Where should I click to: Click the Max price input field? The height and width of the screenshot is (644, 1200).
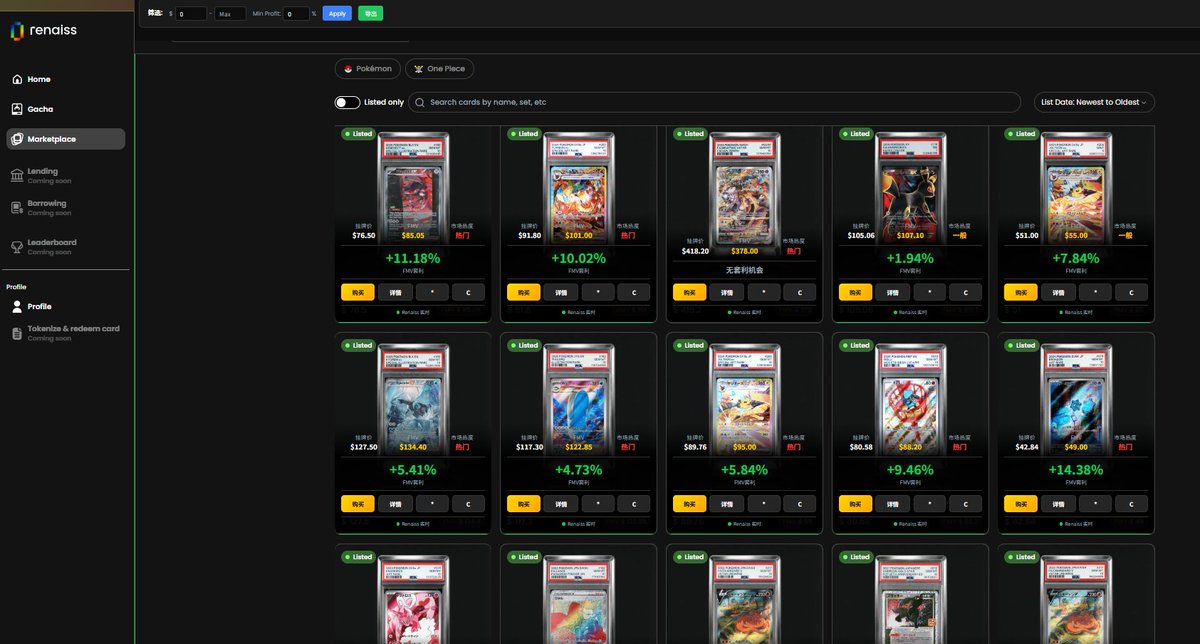231,14
